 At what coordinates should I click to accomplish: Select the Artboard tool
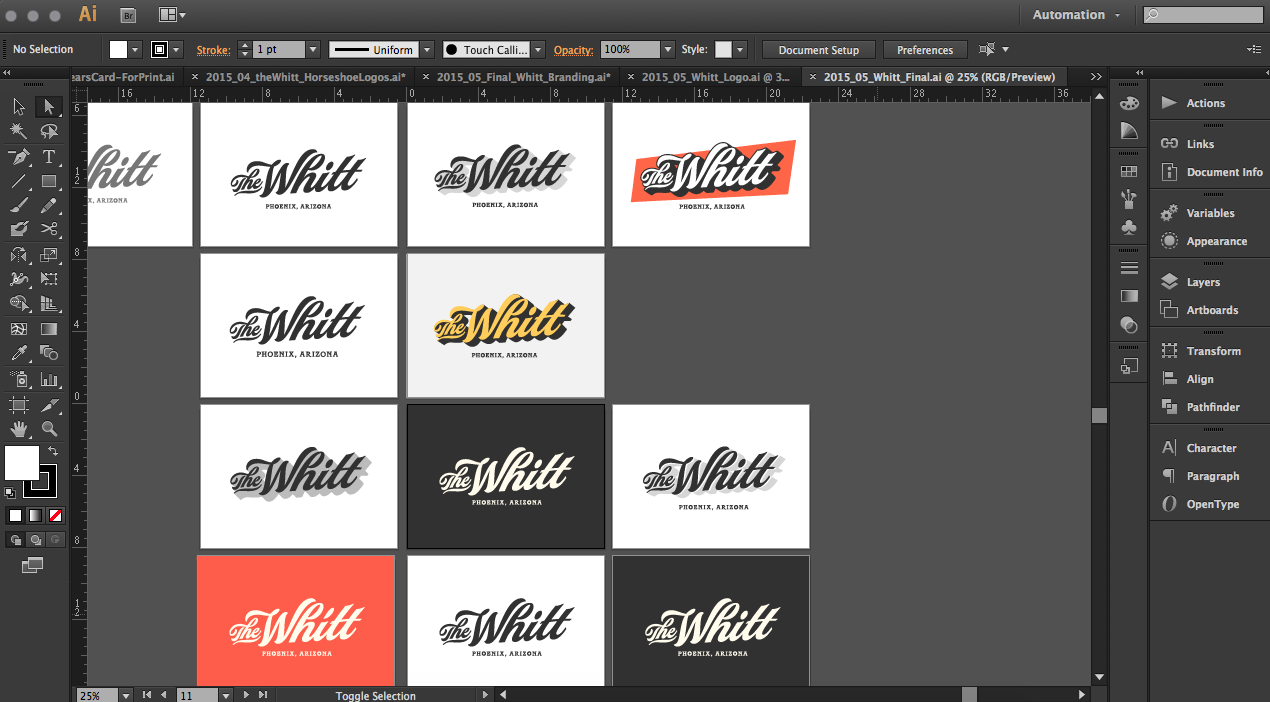coord(19,405)
